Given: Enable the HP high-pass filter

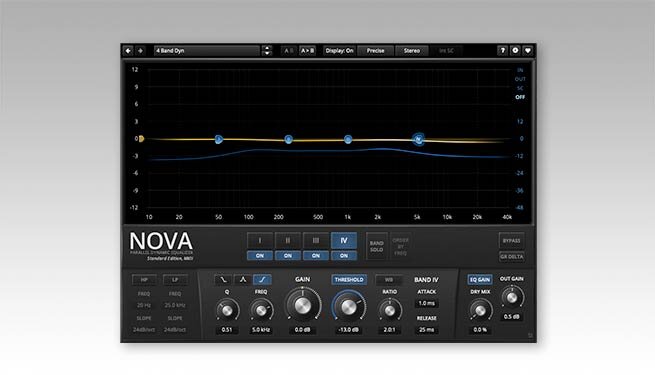Looking at the screenshot, I should (144, 280).
